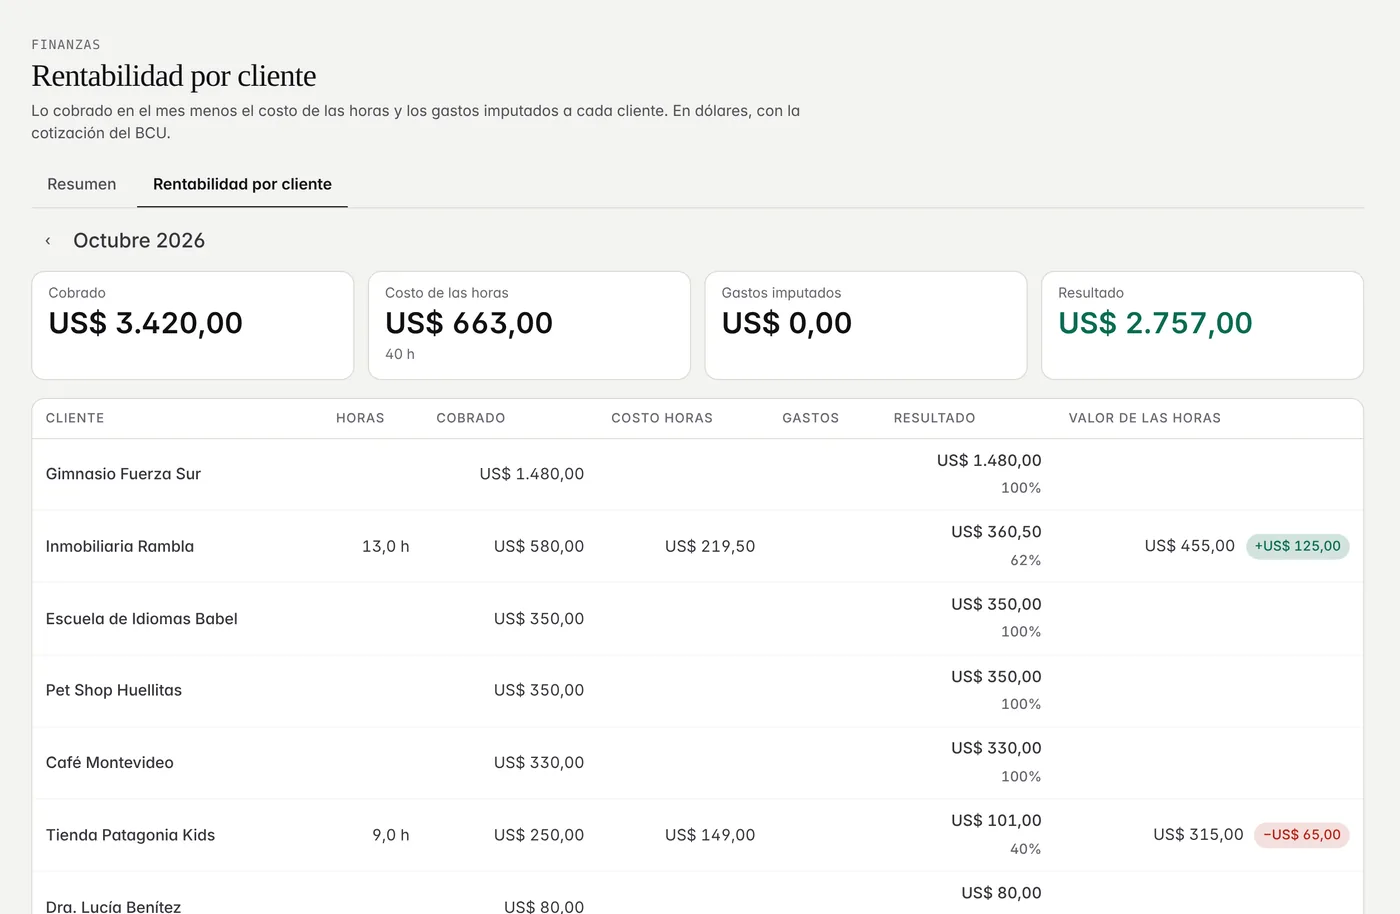The image size is (1400, 914).
Task: Click the 40% margin under Tienda Patagonia
Action: pos(1026,849)
